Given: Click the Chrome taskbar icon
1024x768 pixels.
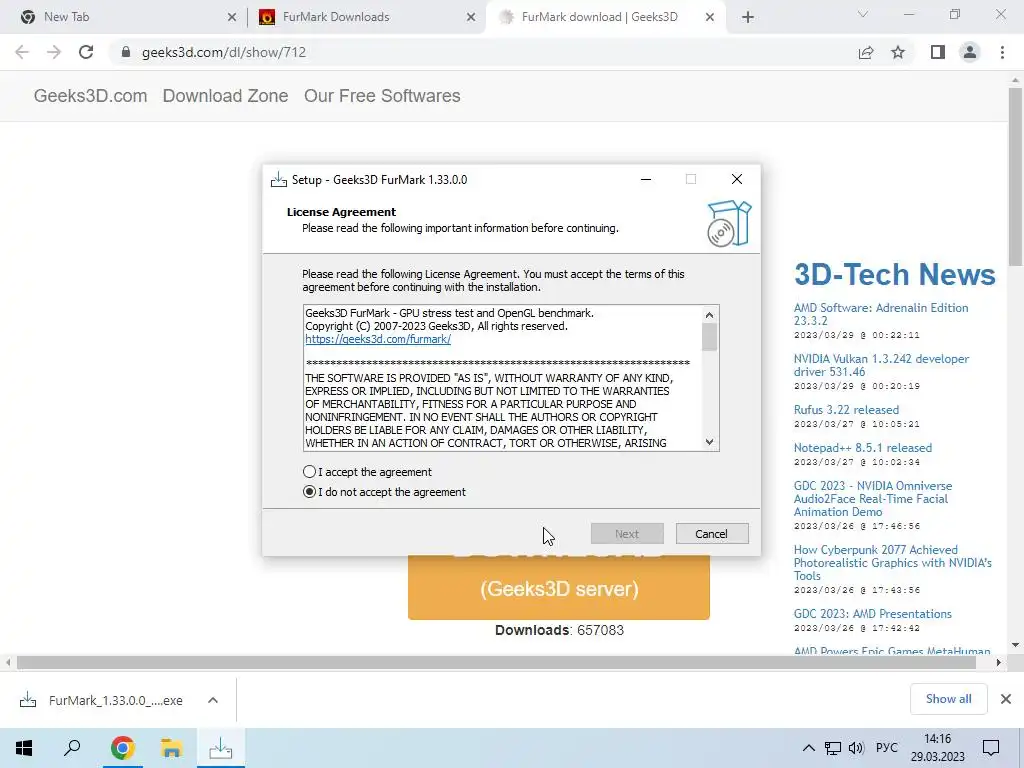Looking at the screenshot, I should click(122, 748).
